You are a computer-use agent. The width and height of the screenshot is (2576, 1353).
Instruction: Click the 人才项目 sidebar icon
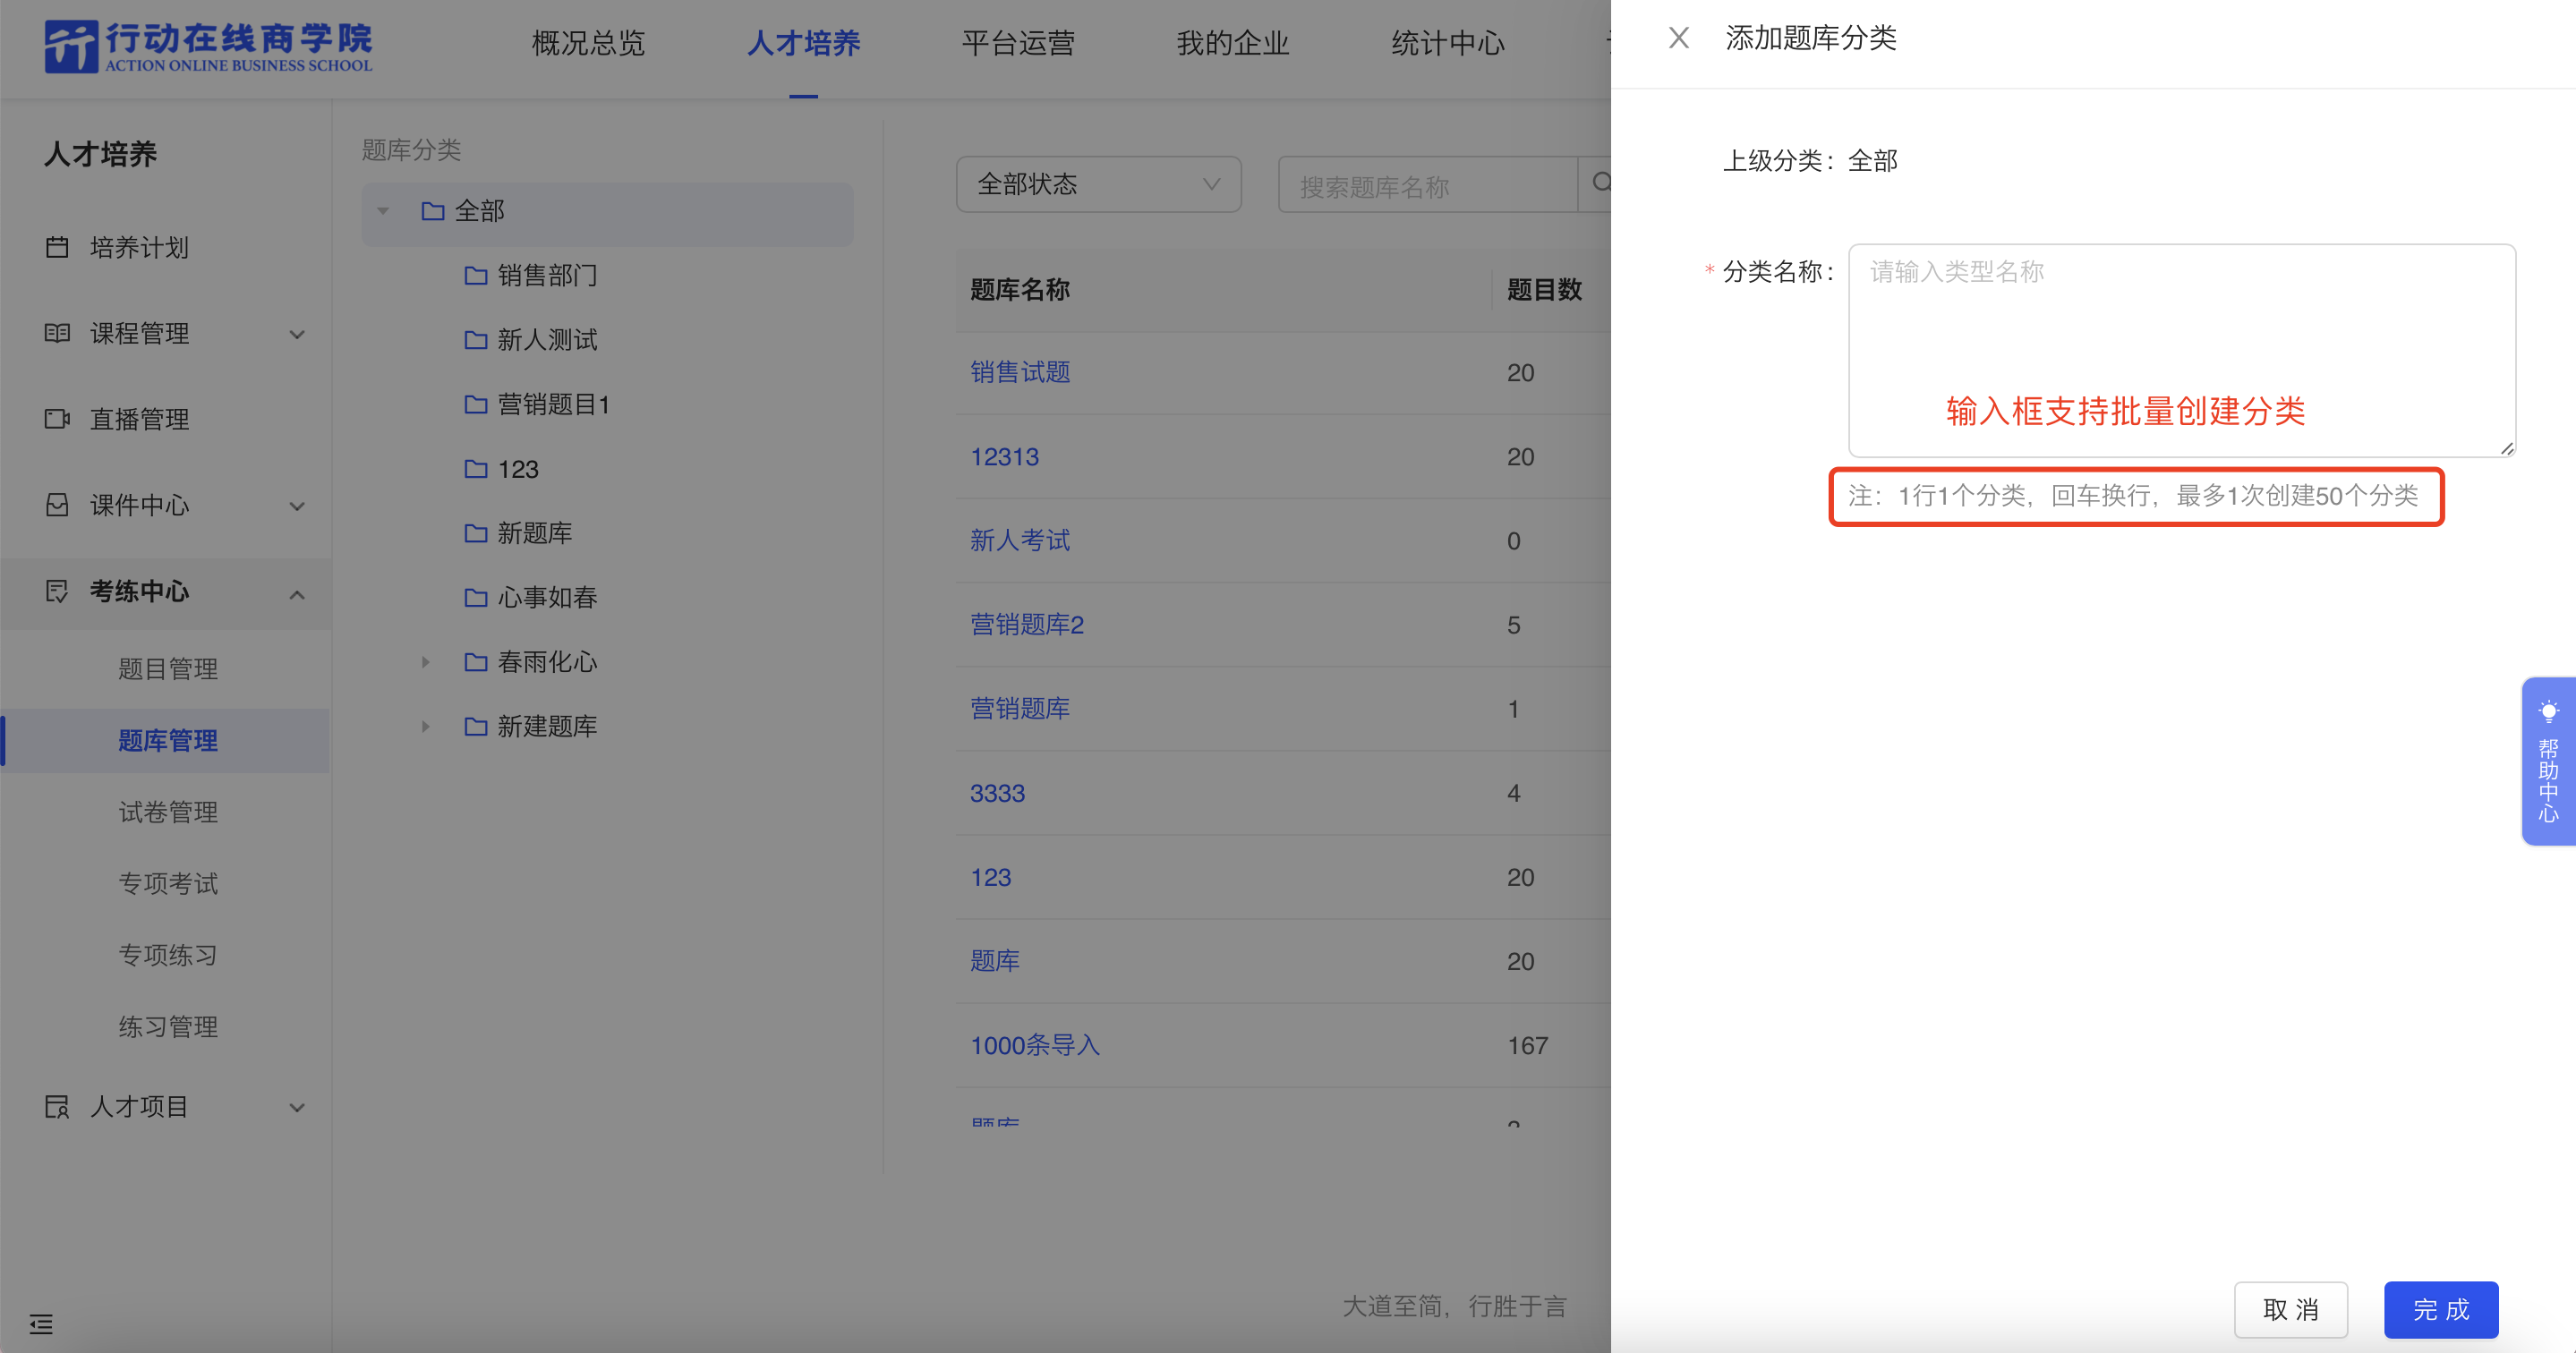[x=57, y=1107]
